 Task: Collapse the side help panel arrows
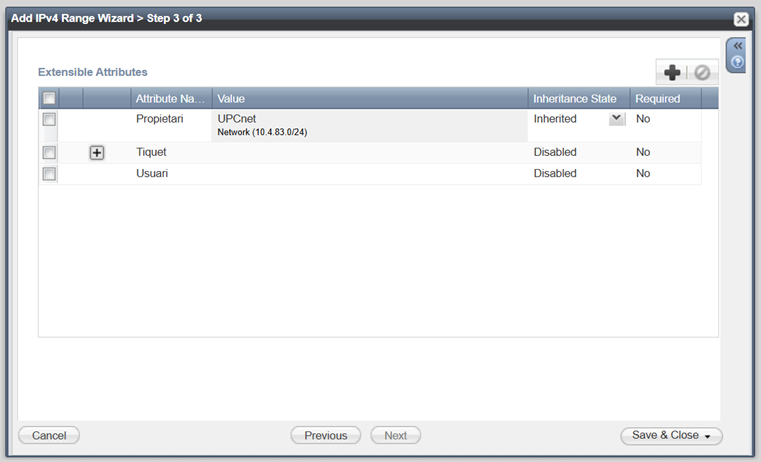point(737,46)
